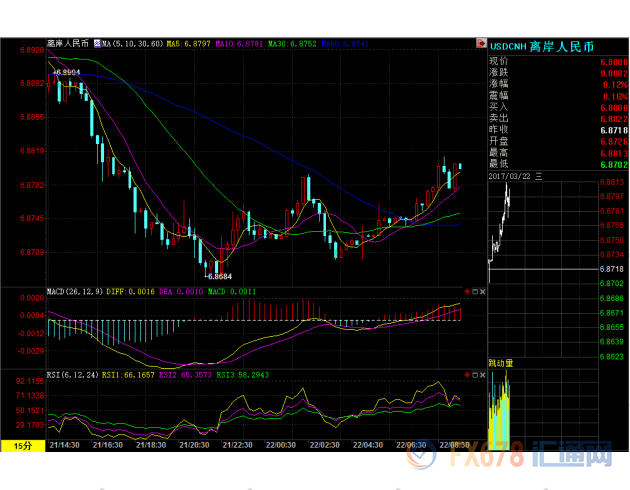The image size is (630, 490).
Task: Click the 开盘 value 6.8726
Action: pyautogui.click(x=614, y=142)
